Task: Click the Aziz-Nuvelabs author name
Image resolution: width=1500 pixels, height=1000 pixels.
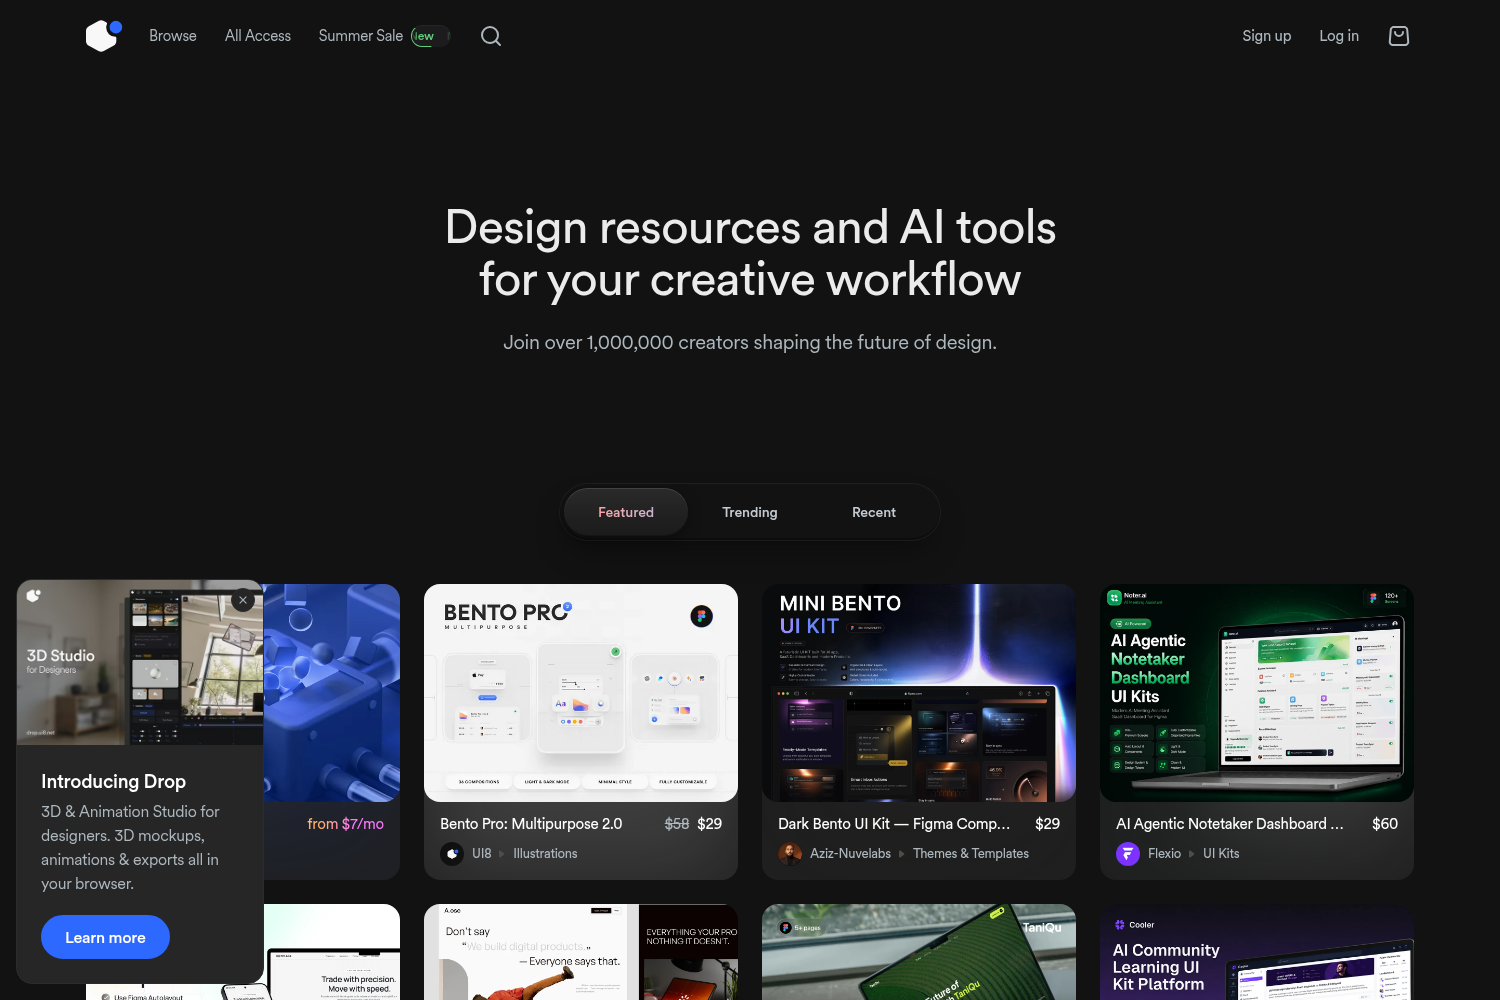Action: tap(850, 854)
